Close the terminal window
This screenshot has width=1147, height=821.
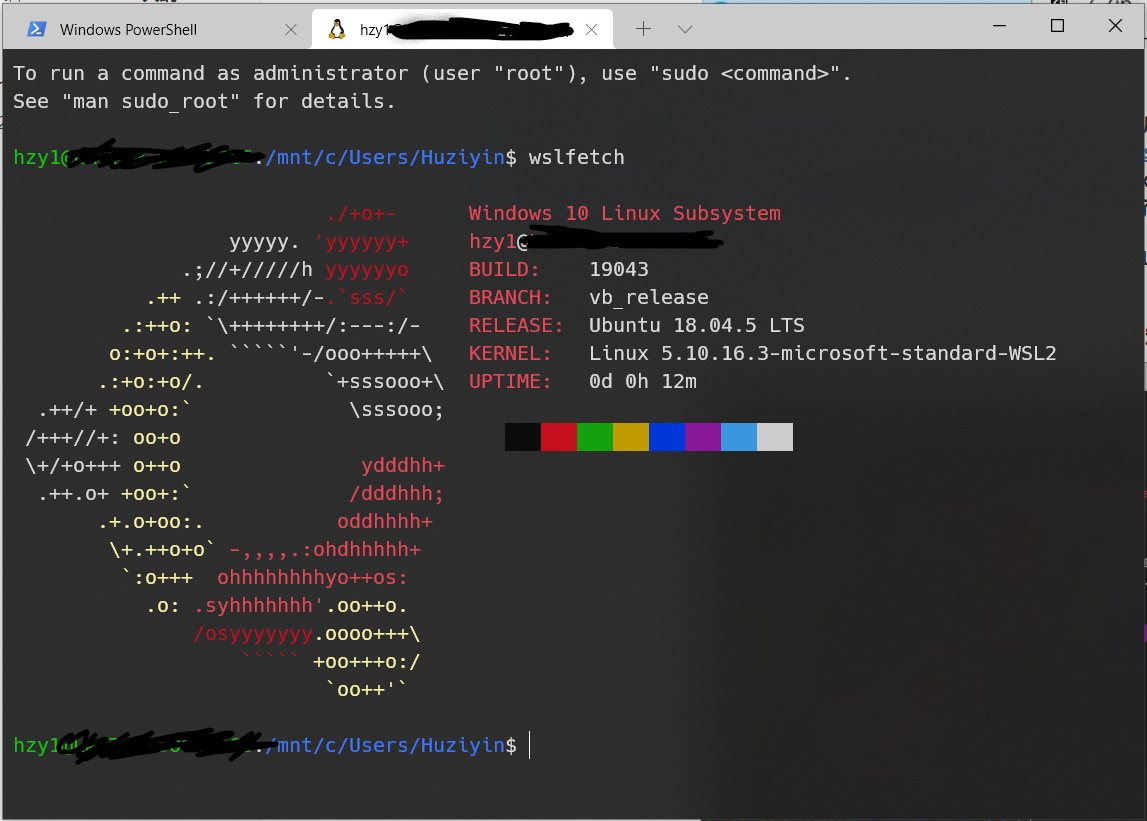[x=1115, y=26]
